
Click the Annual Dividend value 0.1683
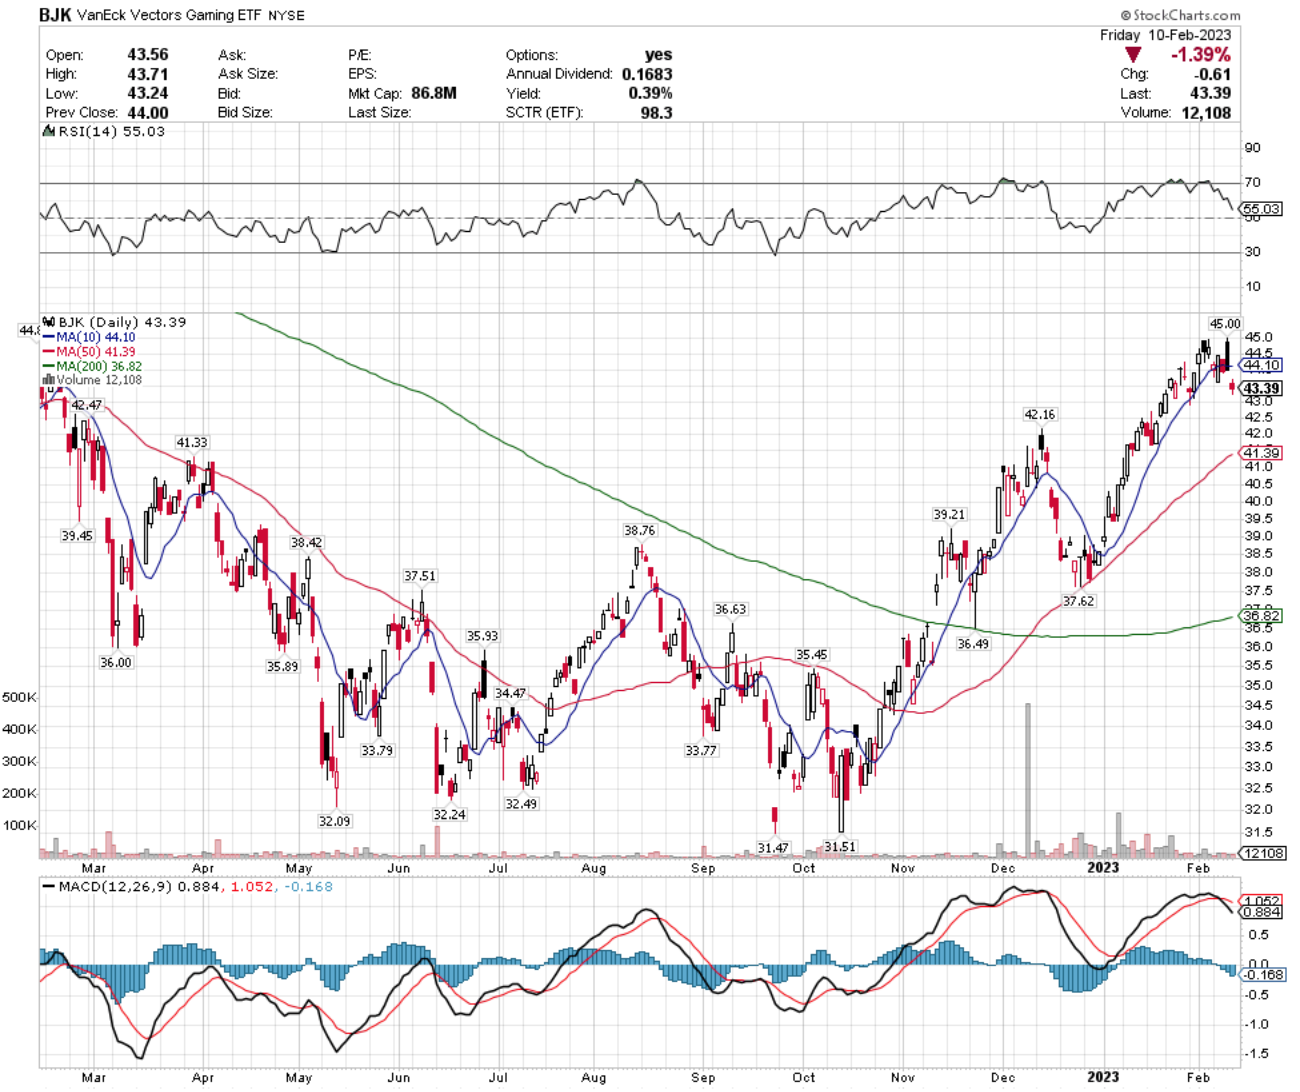click(647, 74)
